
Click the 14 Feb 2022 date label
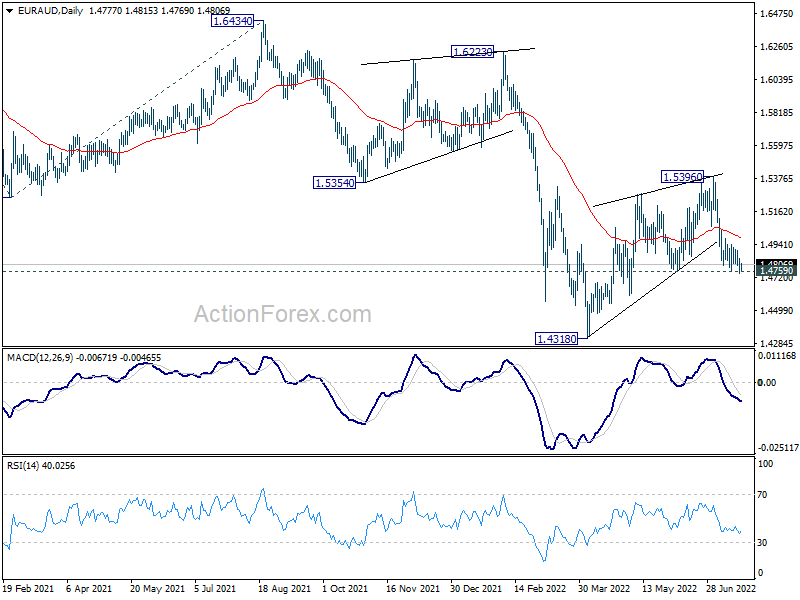[540, 588]
